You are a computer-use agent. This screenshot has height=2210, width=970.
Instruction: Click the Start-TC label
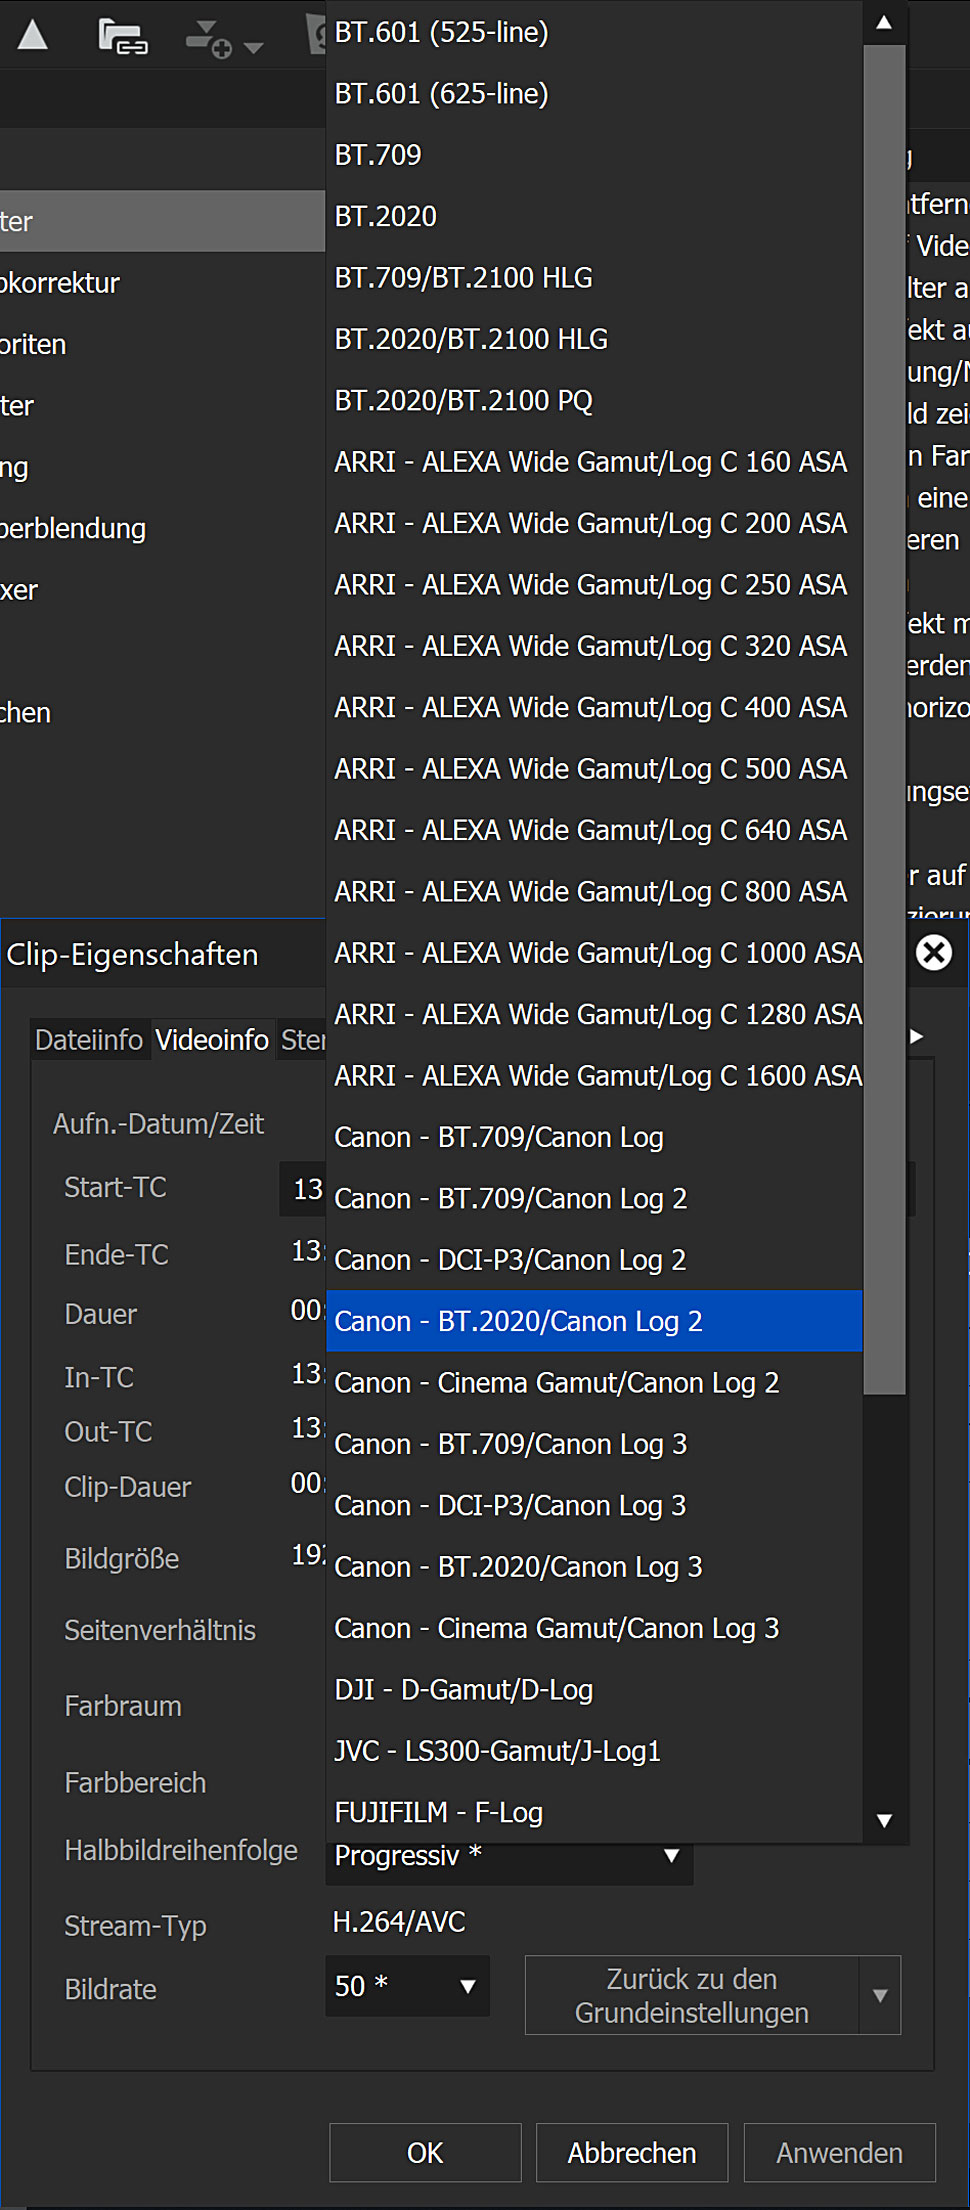pyautogui.click(x=115, y=1188)
